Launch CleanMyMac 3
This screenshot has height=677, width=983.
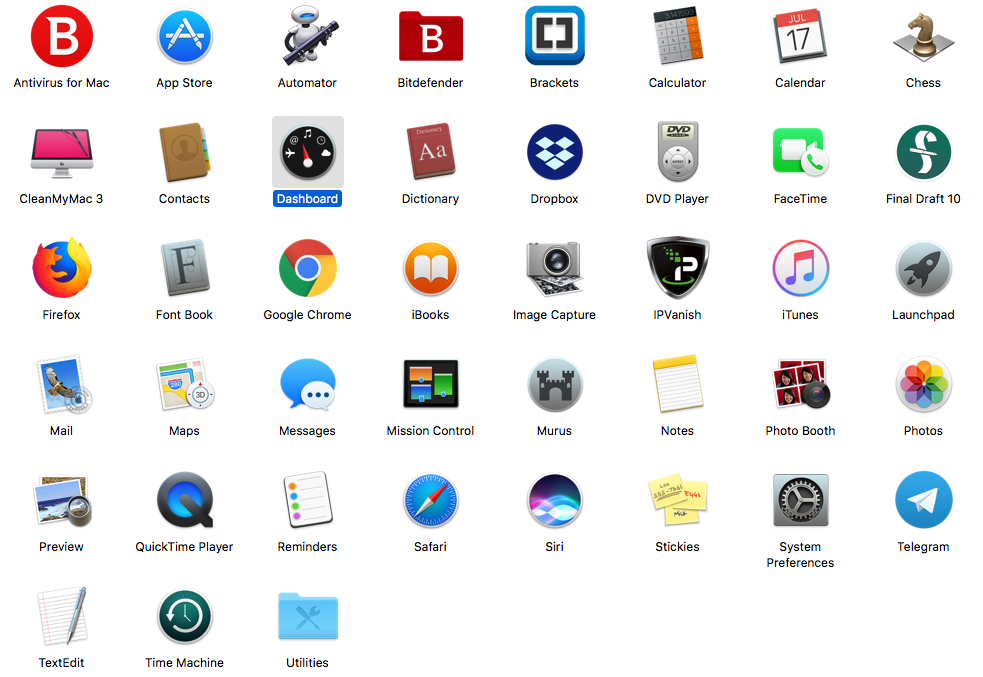tap(61, 152)
